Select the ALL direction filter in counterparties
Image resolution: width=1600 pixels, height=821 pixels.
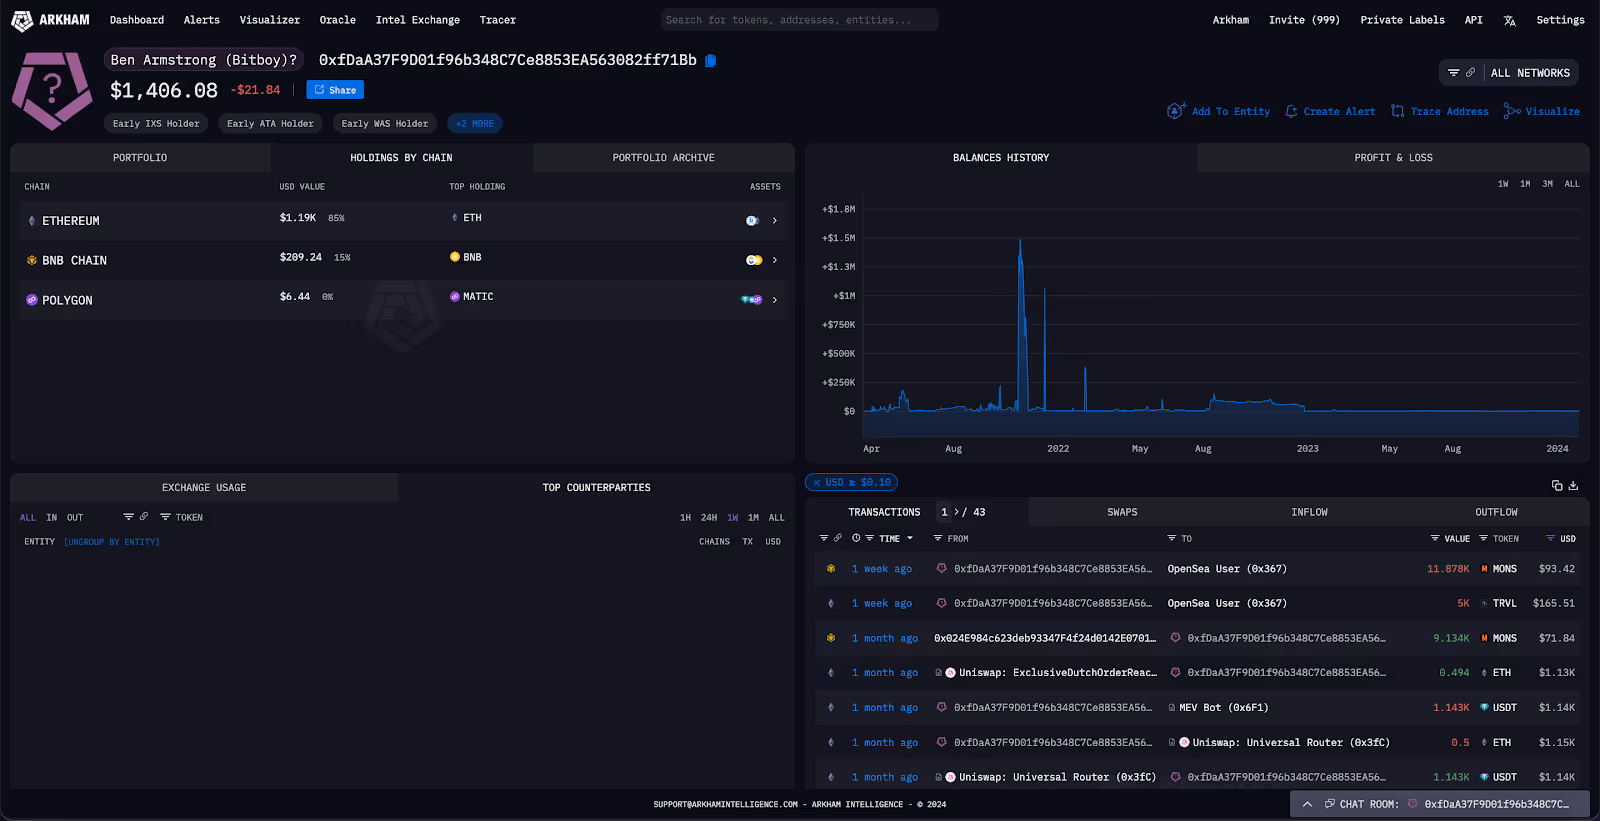tap(28, 518)
